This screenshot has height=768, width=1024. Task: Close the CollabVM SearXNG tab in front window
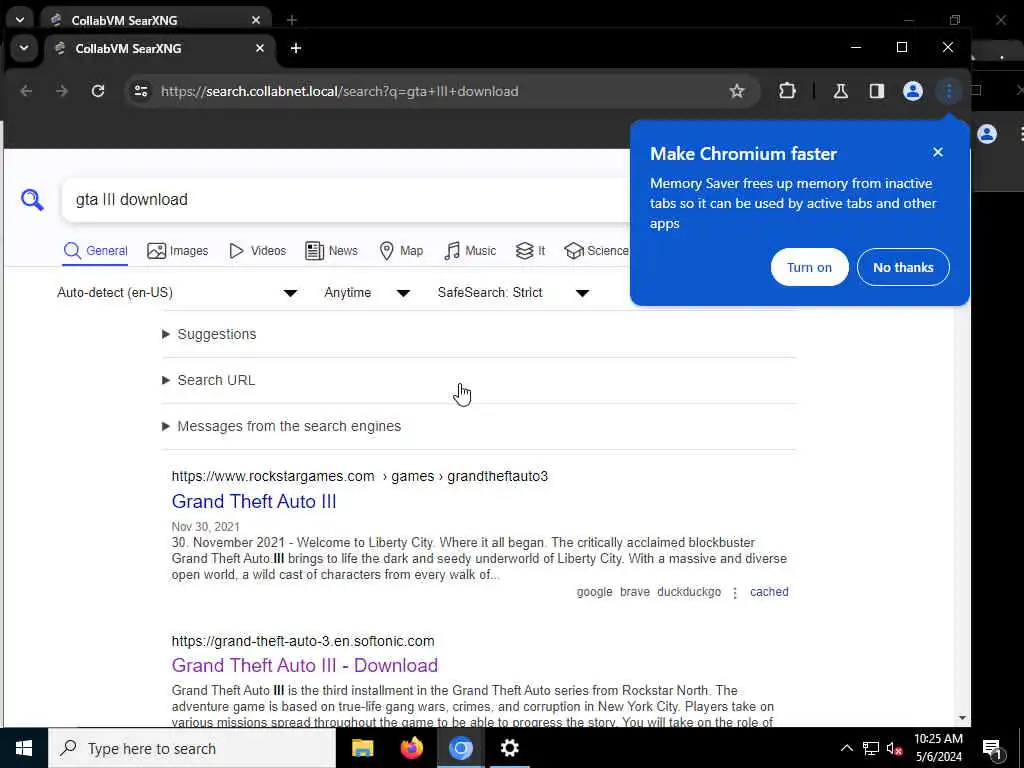(x=259, y=48)
